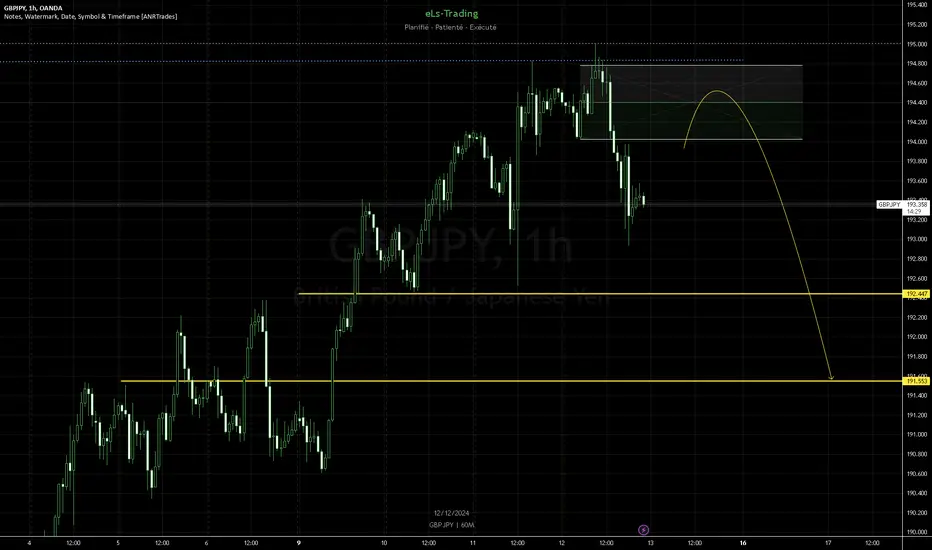Click the eLs-Trading green title text
932x550 pixels.
(x=452, y=14)
